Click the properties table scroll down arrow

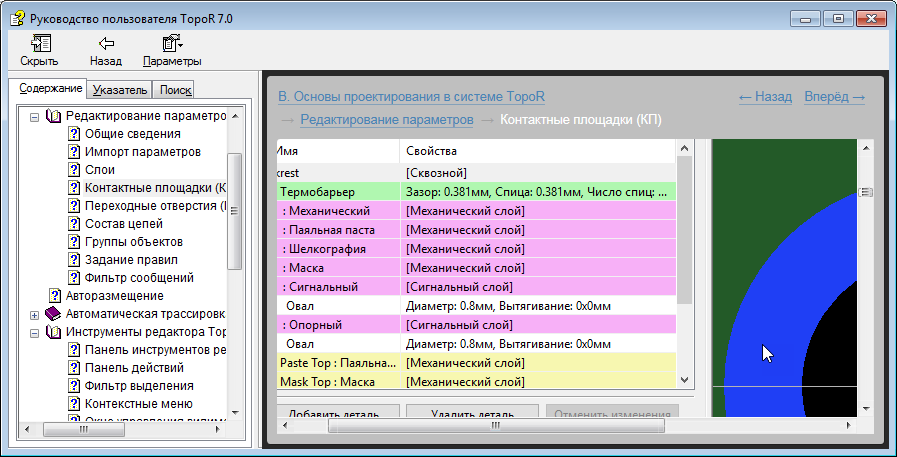tap(685, 380)
